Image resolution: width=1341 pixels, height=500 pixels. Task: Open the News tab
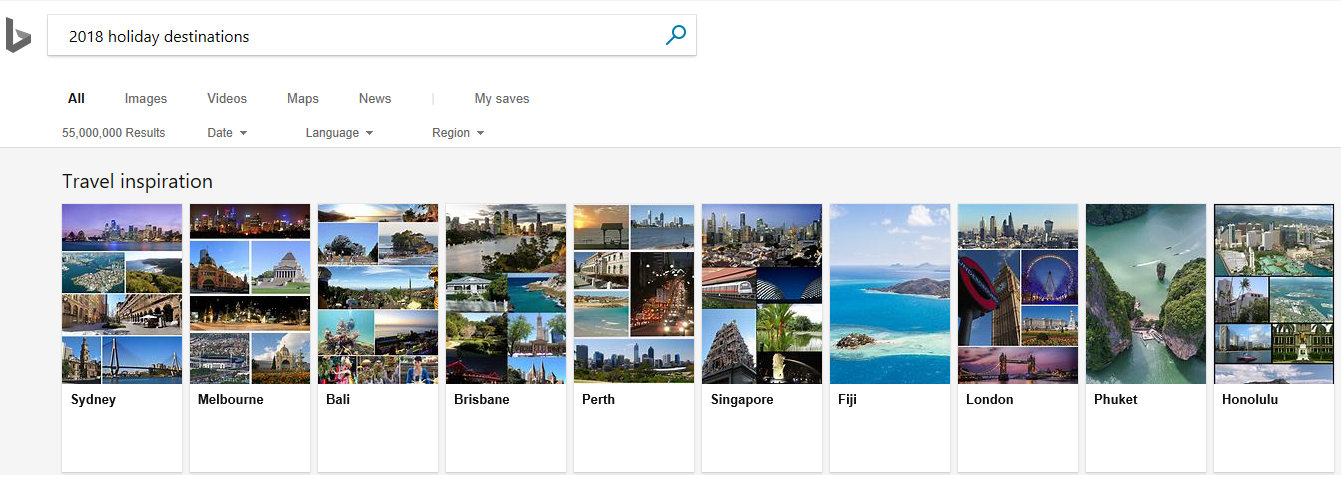point(375,98)
